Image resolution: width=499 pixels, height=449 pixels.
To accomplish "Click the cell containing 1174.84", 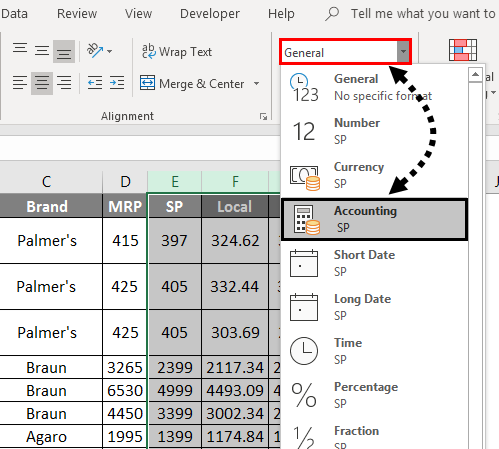I will (x=235, y=436).
